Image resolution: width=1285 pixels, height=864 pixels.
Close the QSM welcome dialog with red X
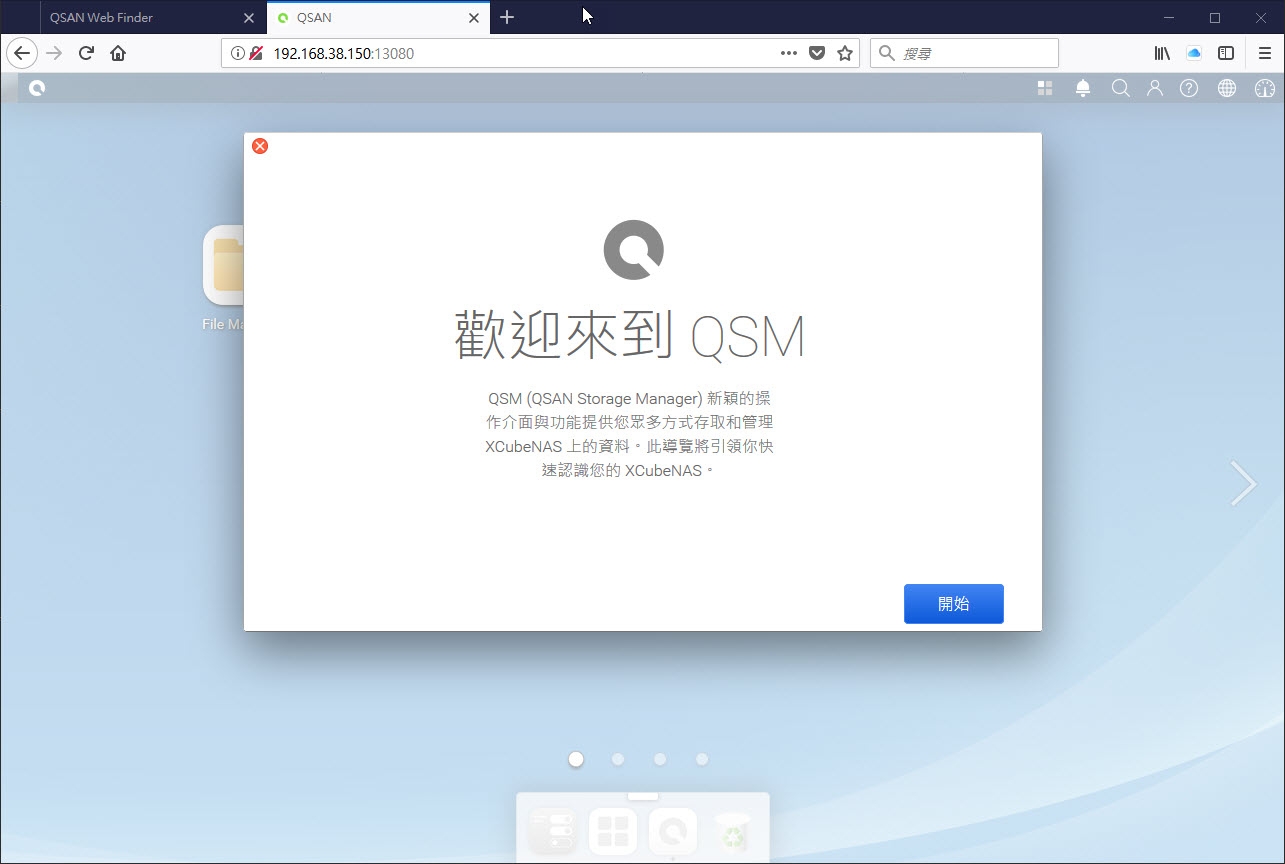coord(260,146)
